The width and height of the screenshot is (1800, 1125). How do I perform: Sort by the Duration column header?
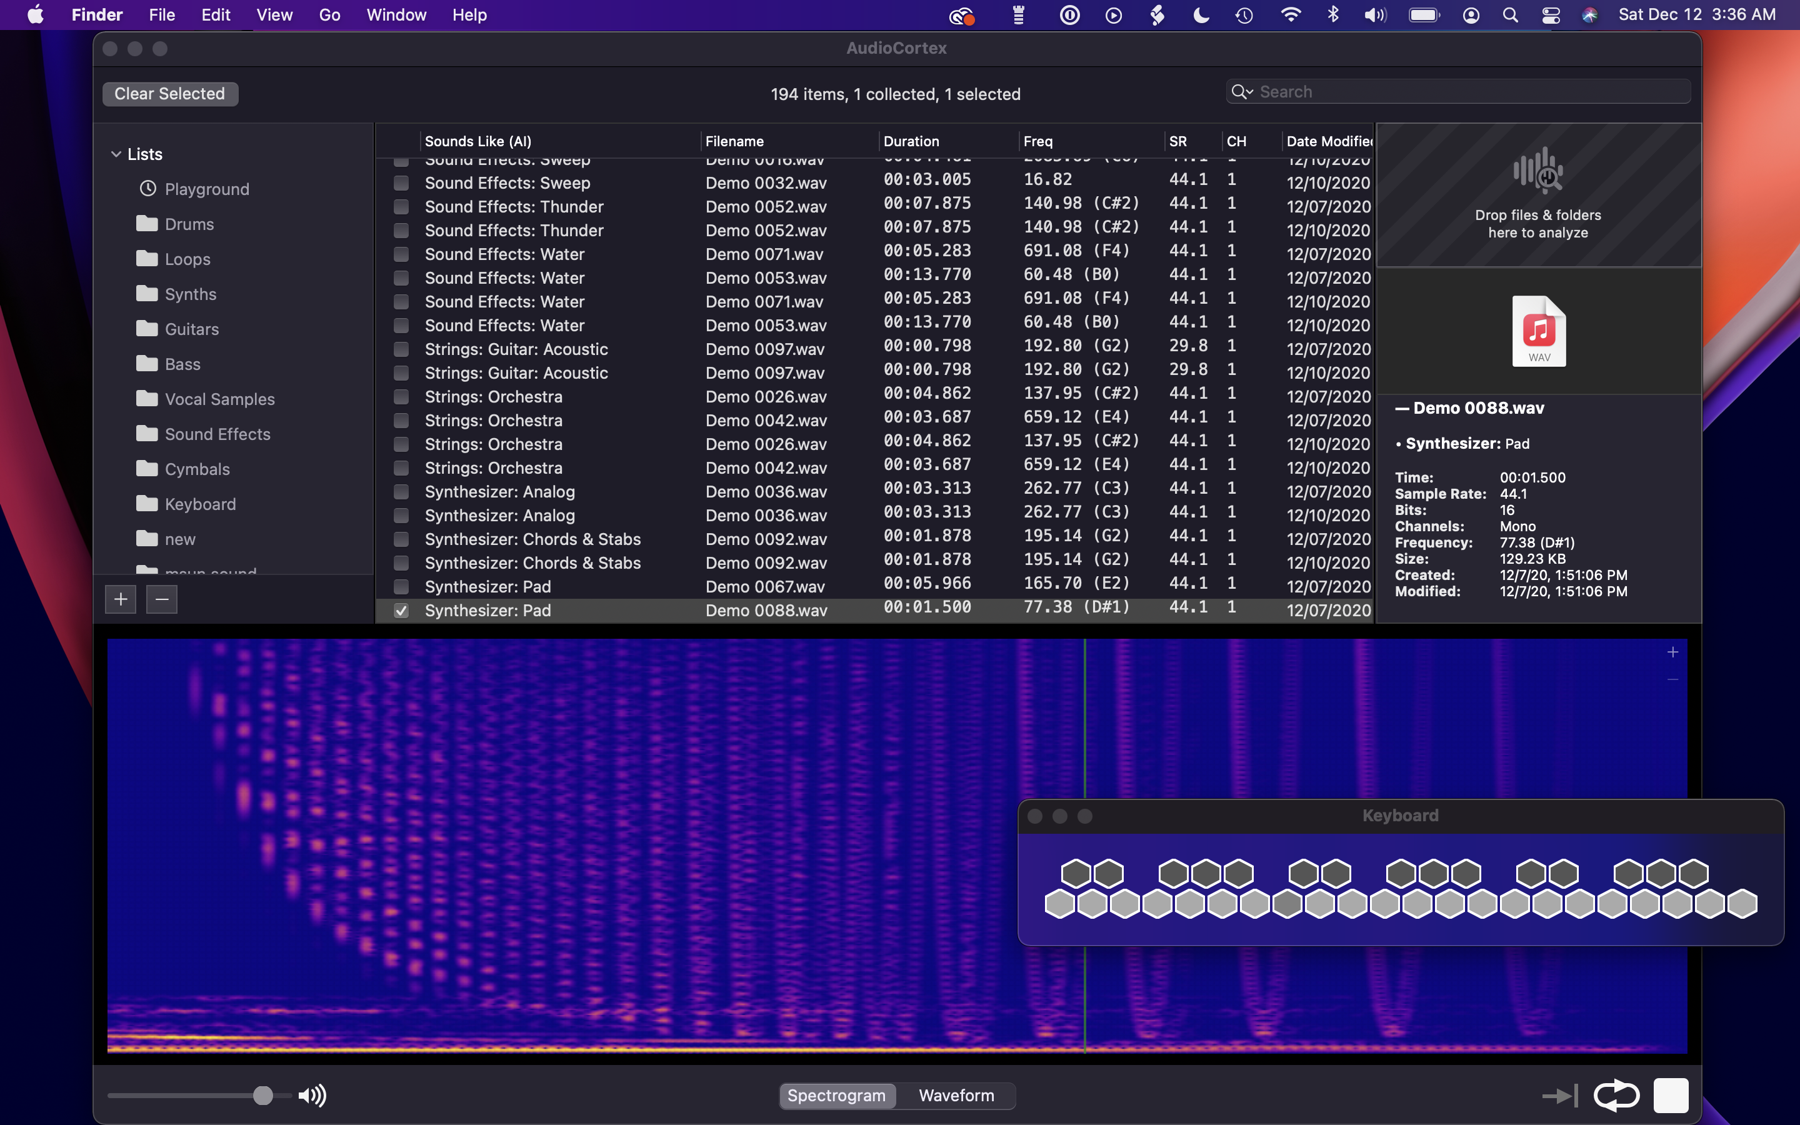click(911, 141)
